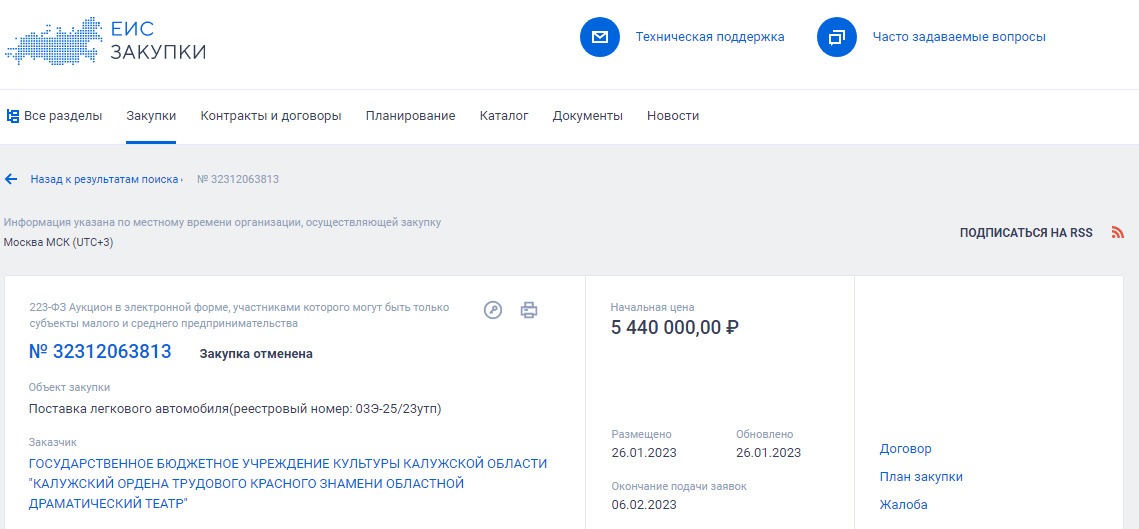Open Контракты и договоры menu item
Image resolution: width=1139 pixels, height=529 pixels.
271,116
